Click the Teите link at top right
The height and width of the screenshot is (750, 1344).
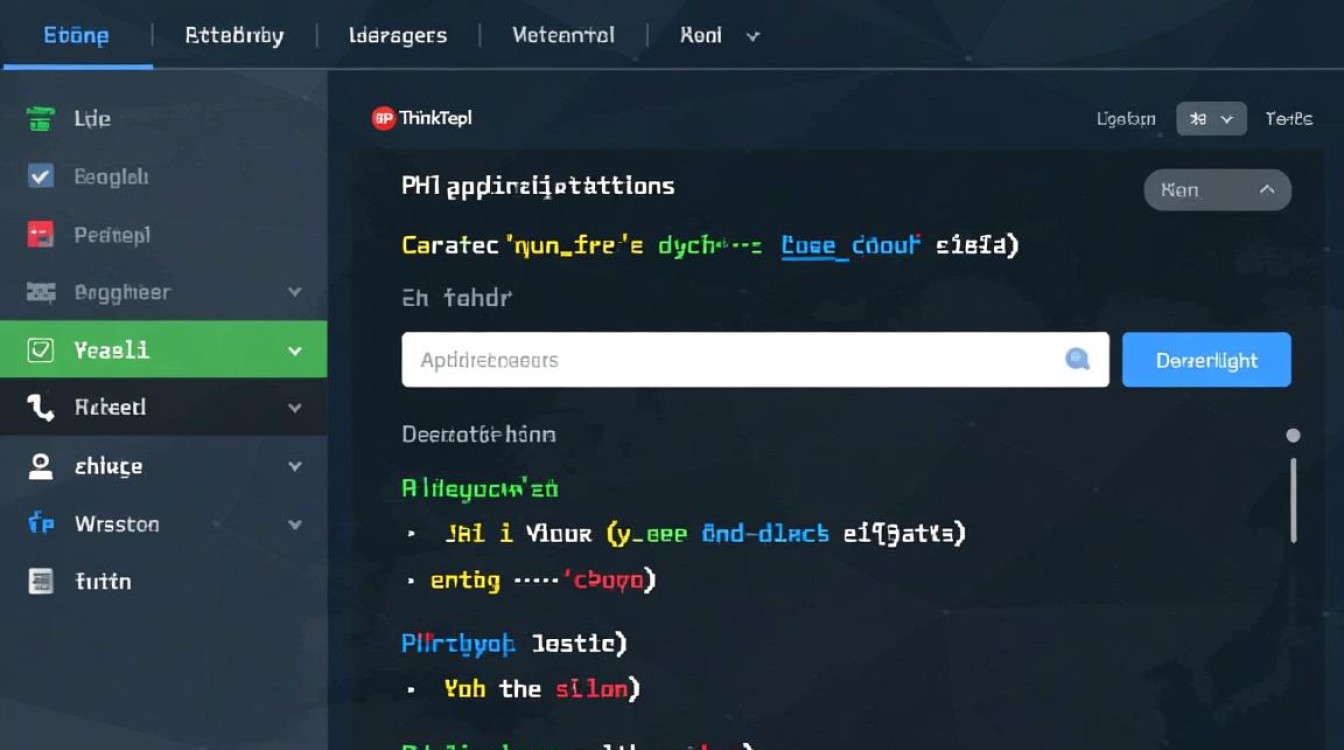click(1289, 119)
